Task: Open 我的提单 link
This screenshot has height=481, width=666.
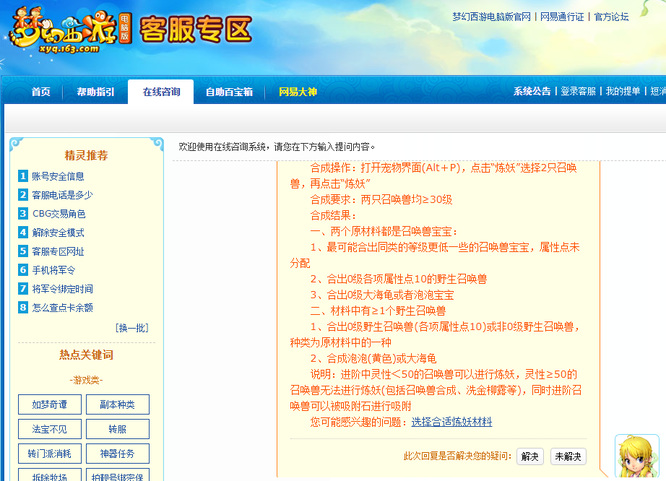Action: pos(623,91)
